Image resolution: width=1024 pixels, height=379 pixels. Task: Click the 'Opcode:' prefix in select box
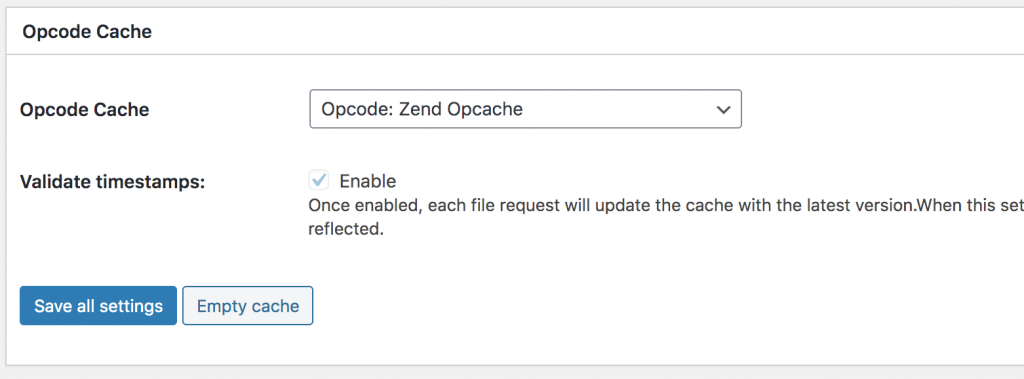[357, 109]
